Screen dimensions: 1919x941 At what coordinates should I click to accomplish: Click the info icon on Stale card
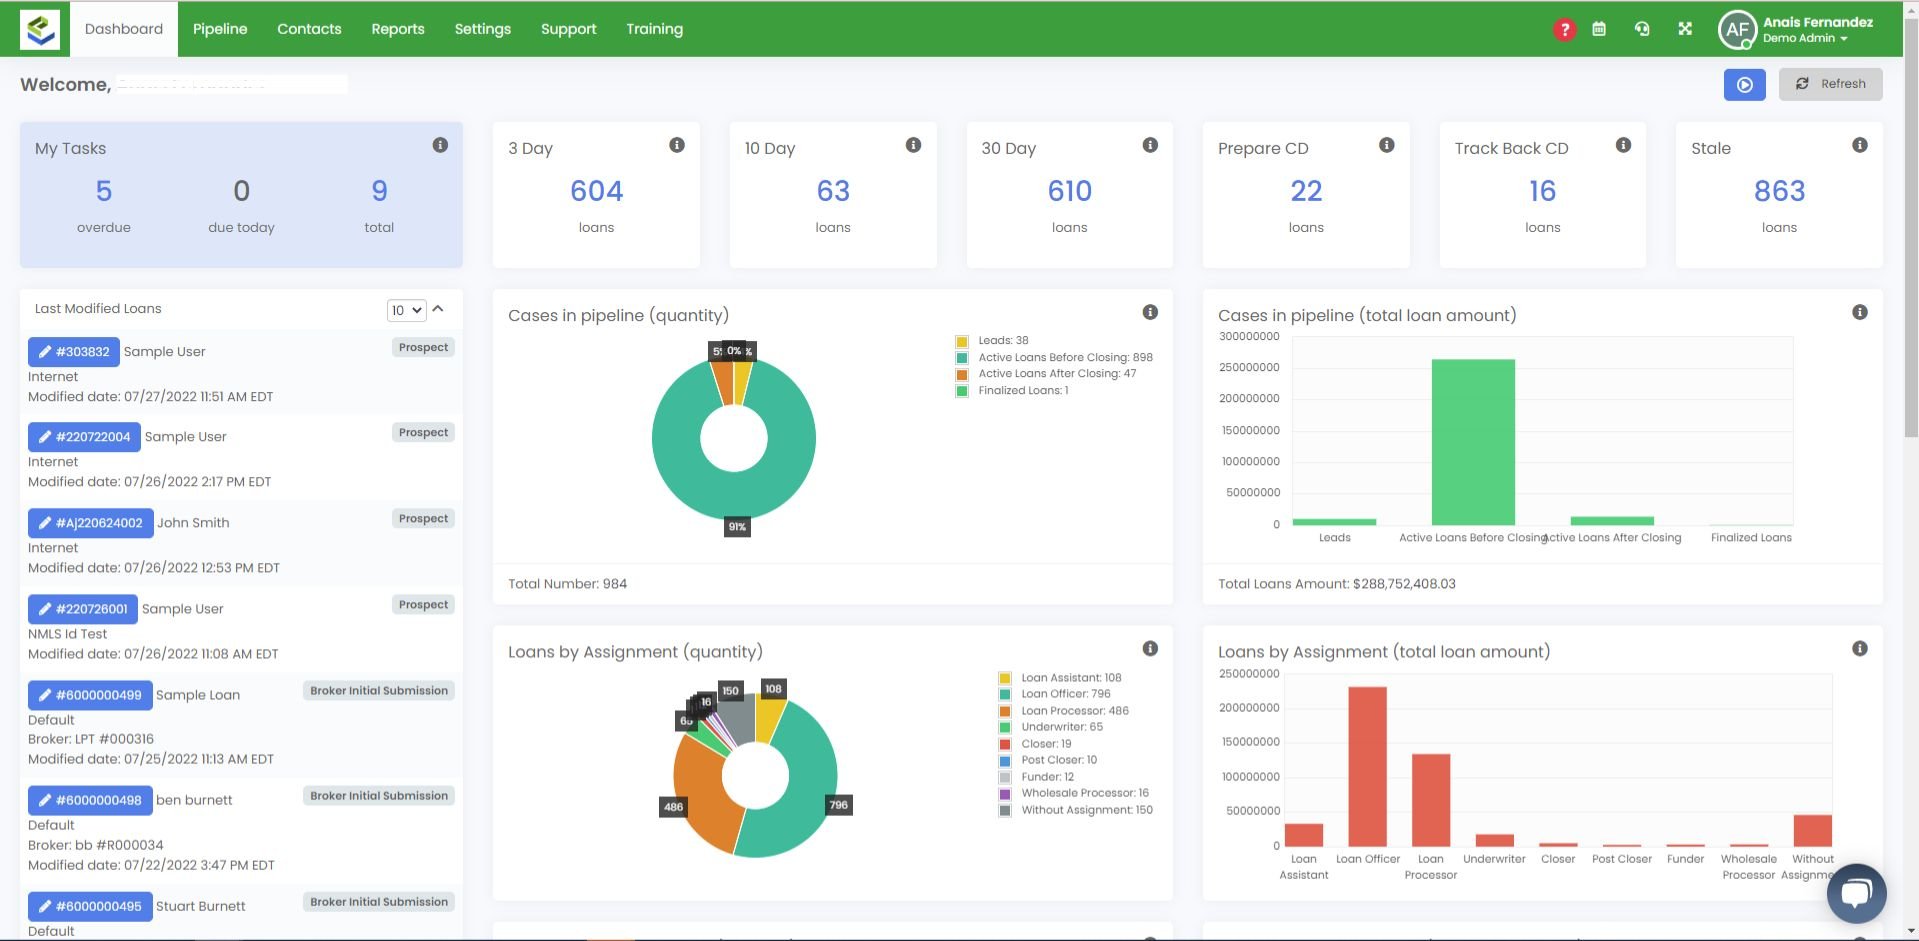click(1860, 145)
